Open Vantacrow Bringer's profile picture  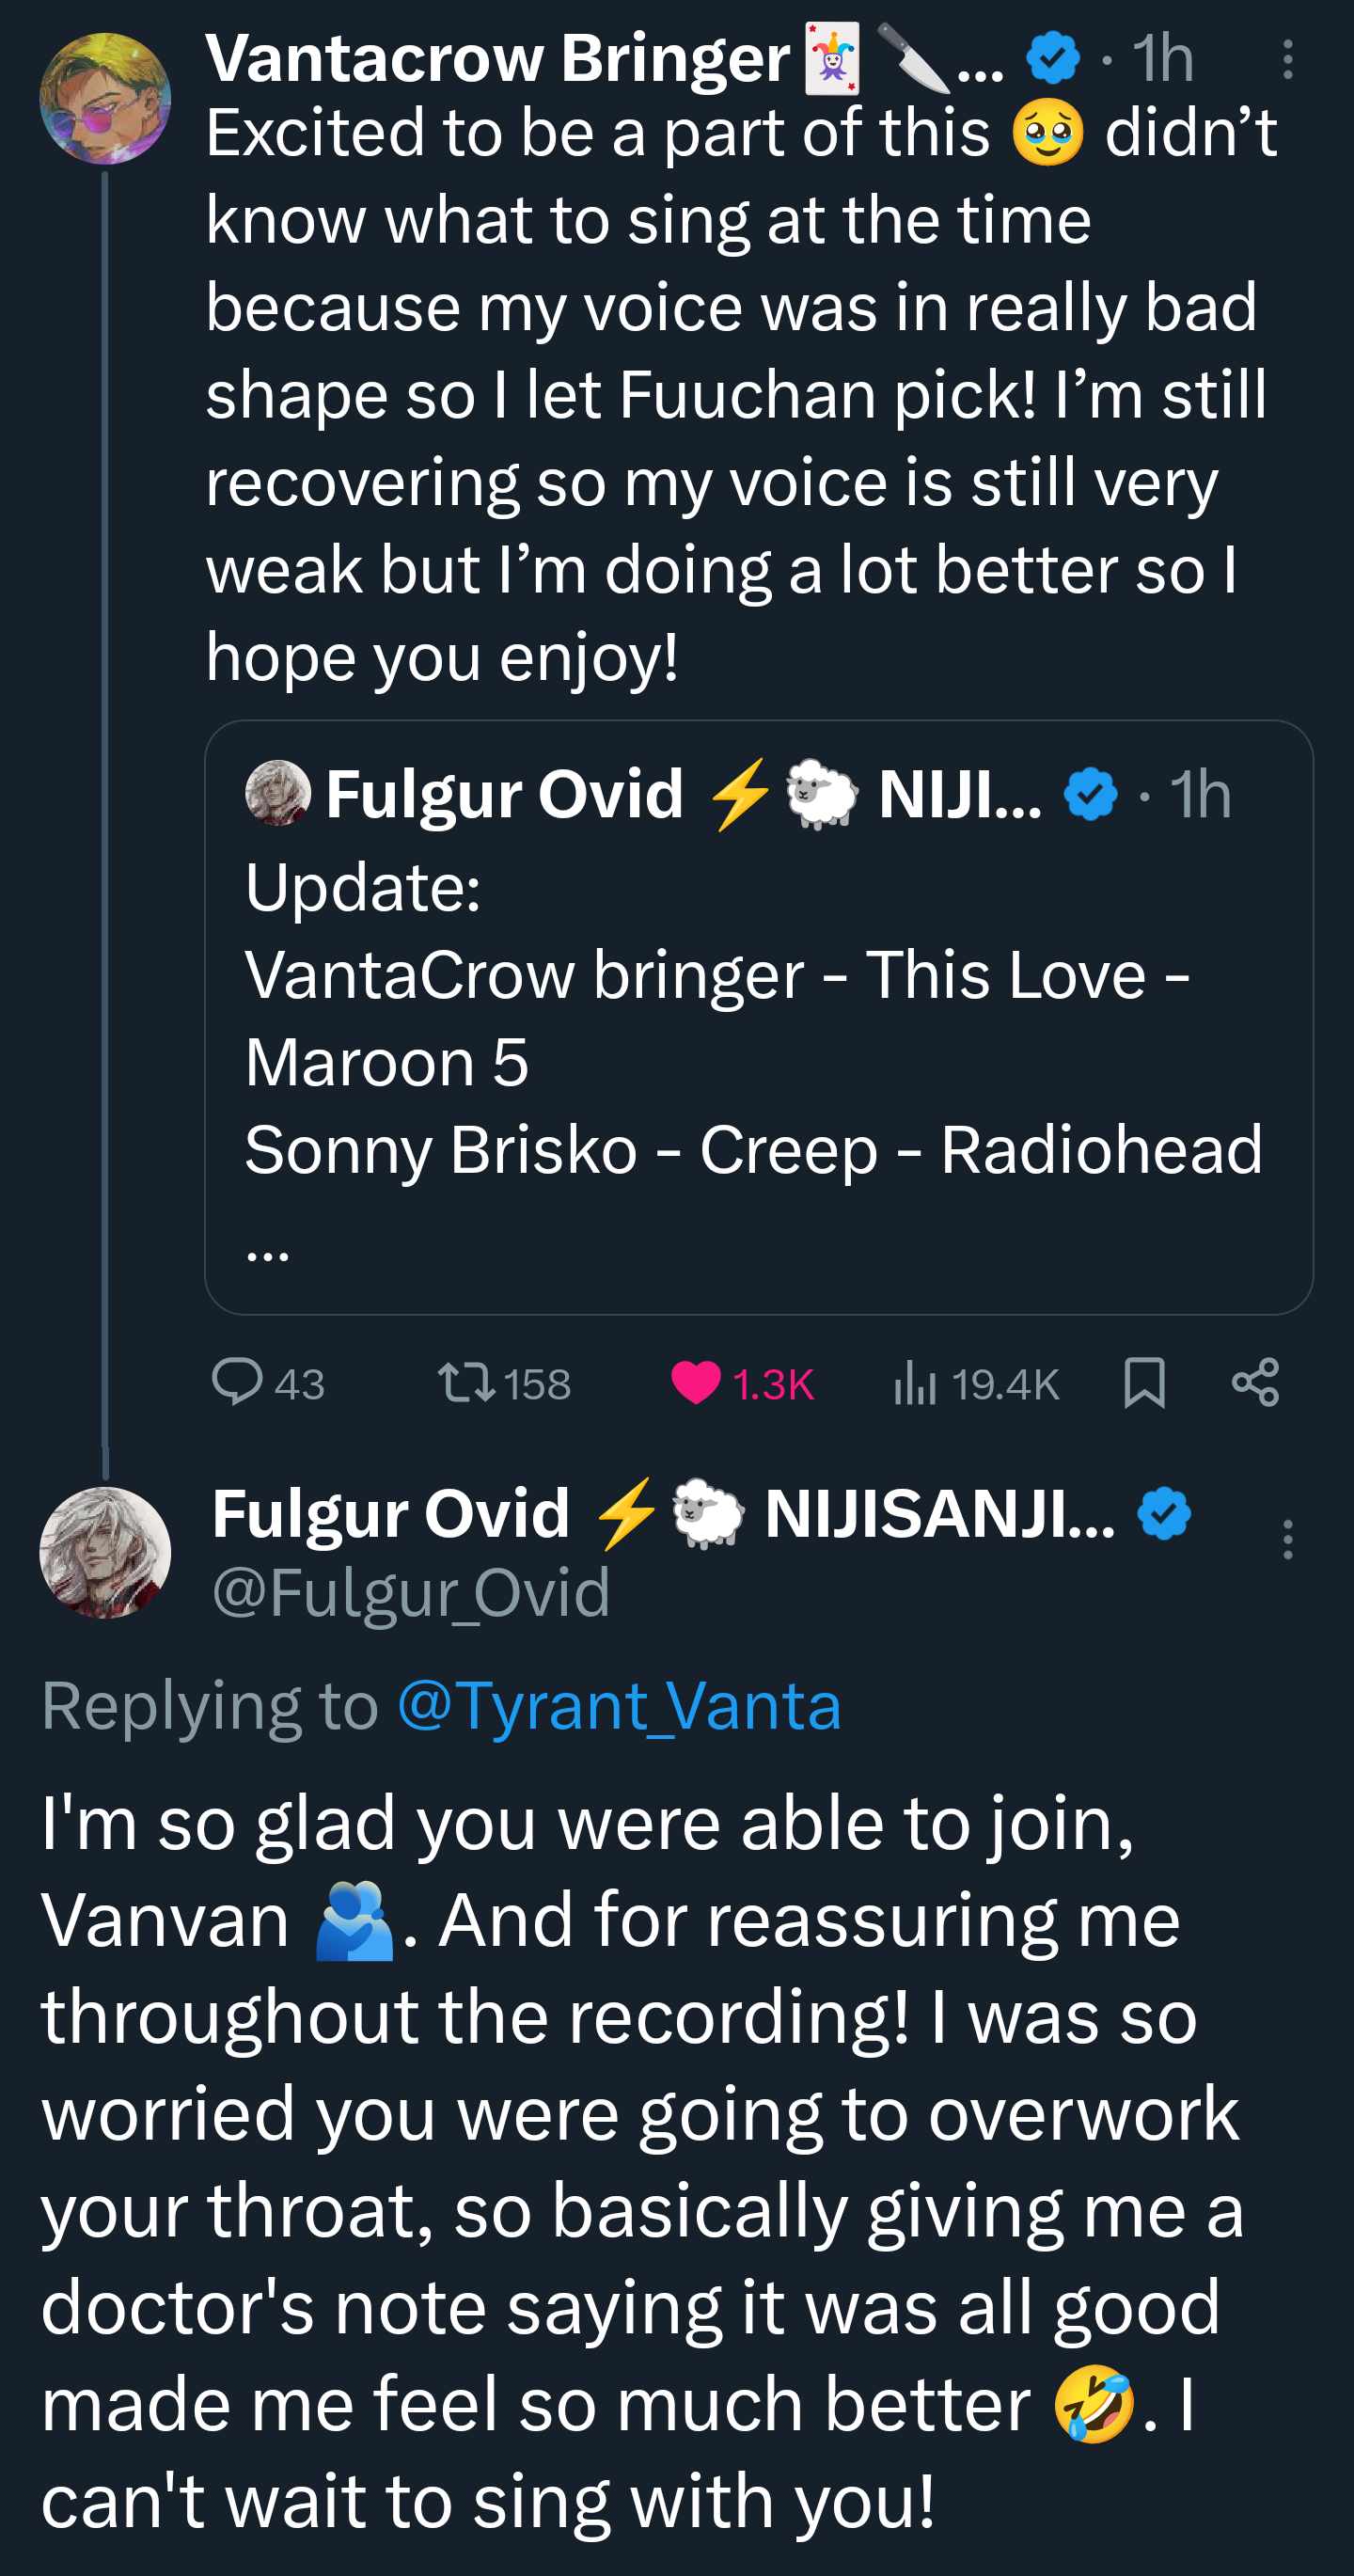pyautogui.click(x=105, y=99)
